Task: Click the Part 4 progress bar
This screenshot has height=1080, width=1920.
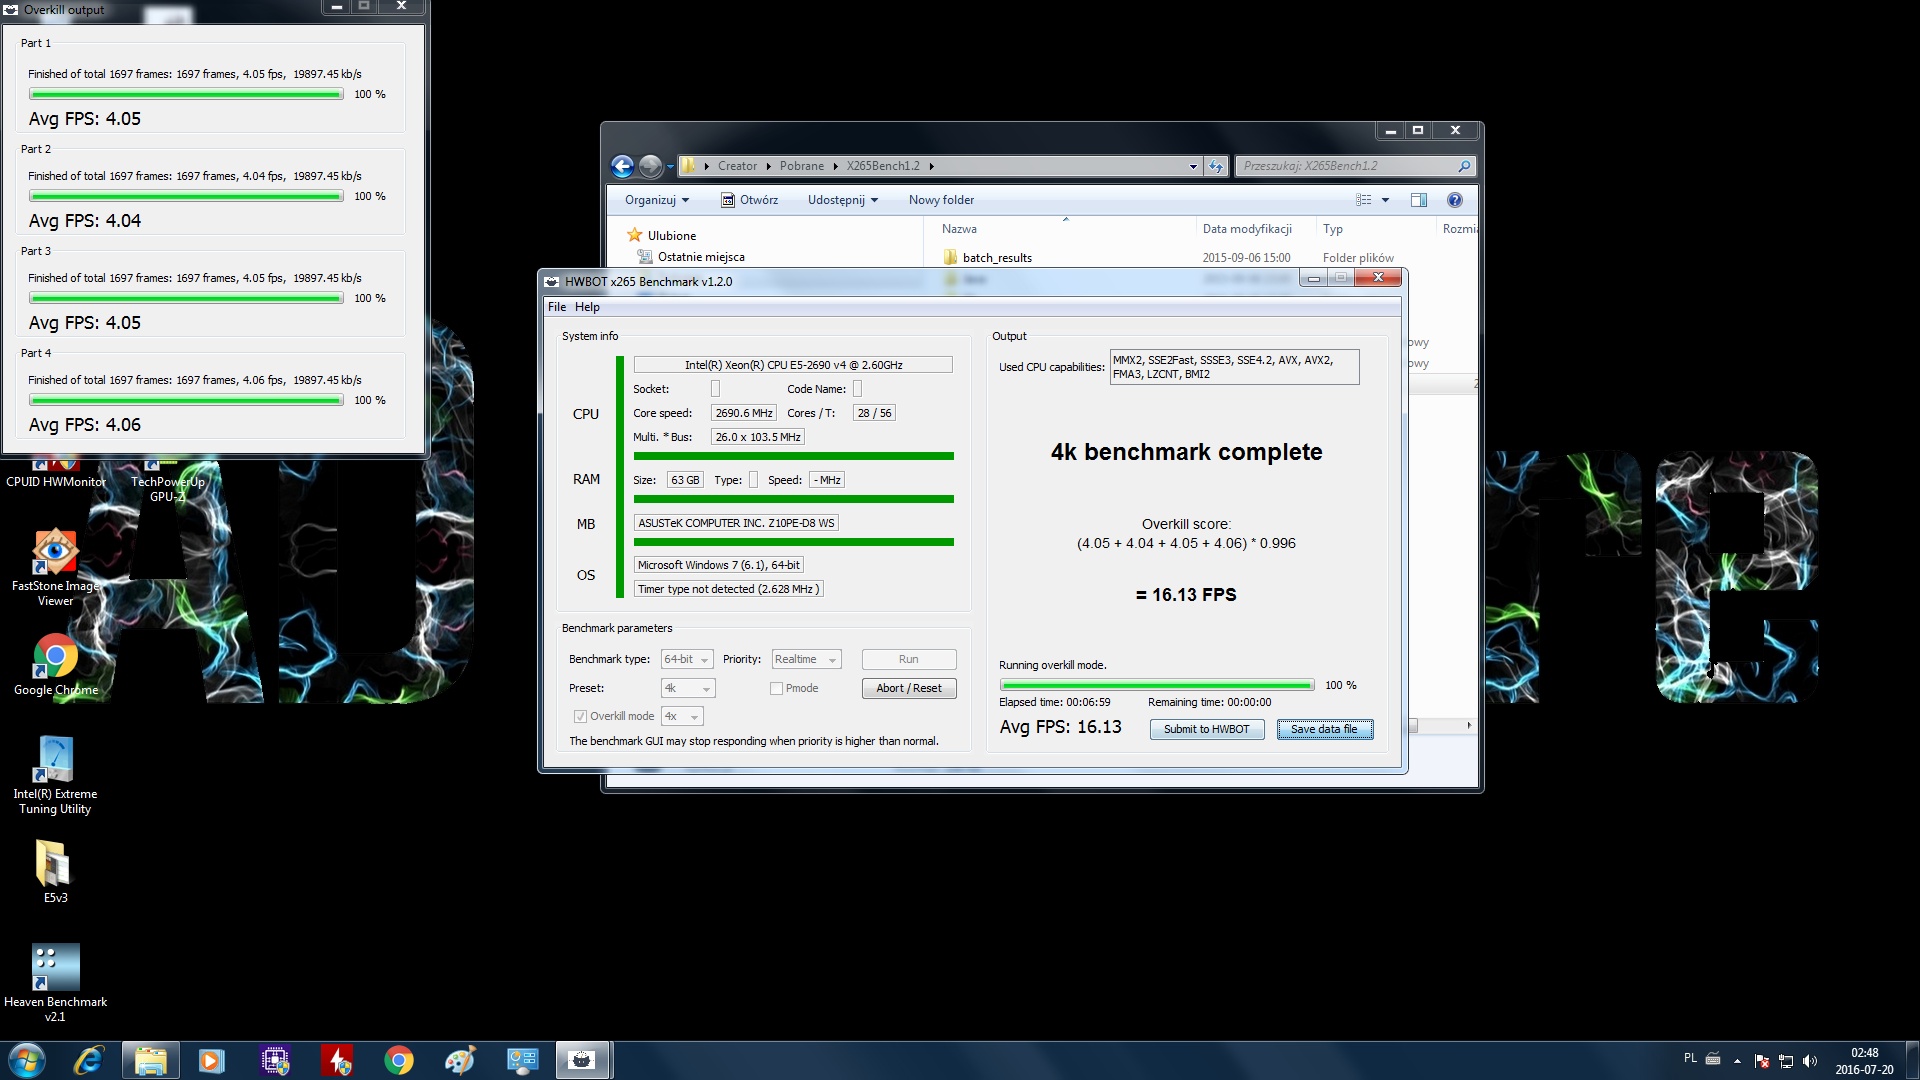Action: 187,400
